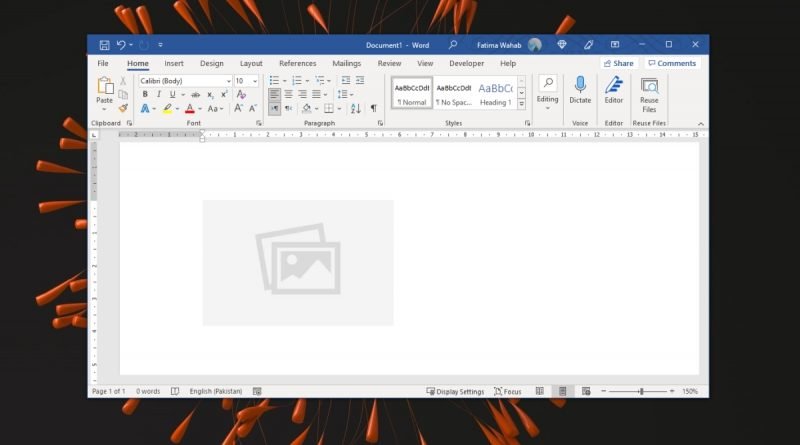
Task: Apply Text Effects blue A
Action: click(x=144, y=109)
